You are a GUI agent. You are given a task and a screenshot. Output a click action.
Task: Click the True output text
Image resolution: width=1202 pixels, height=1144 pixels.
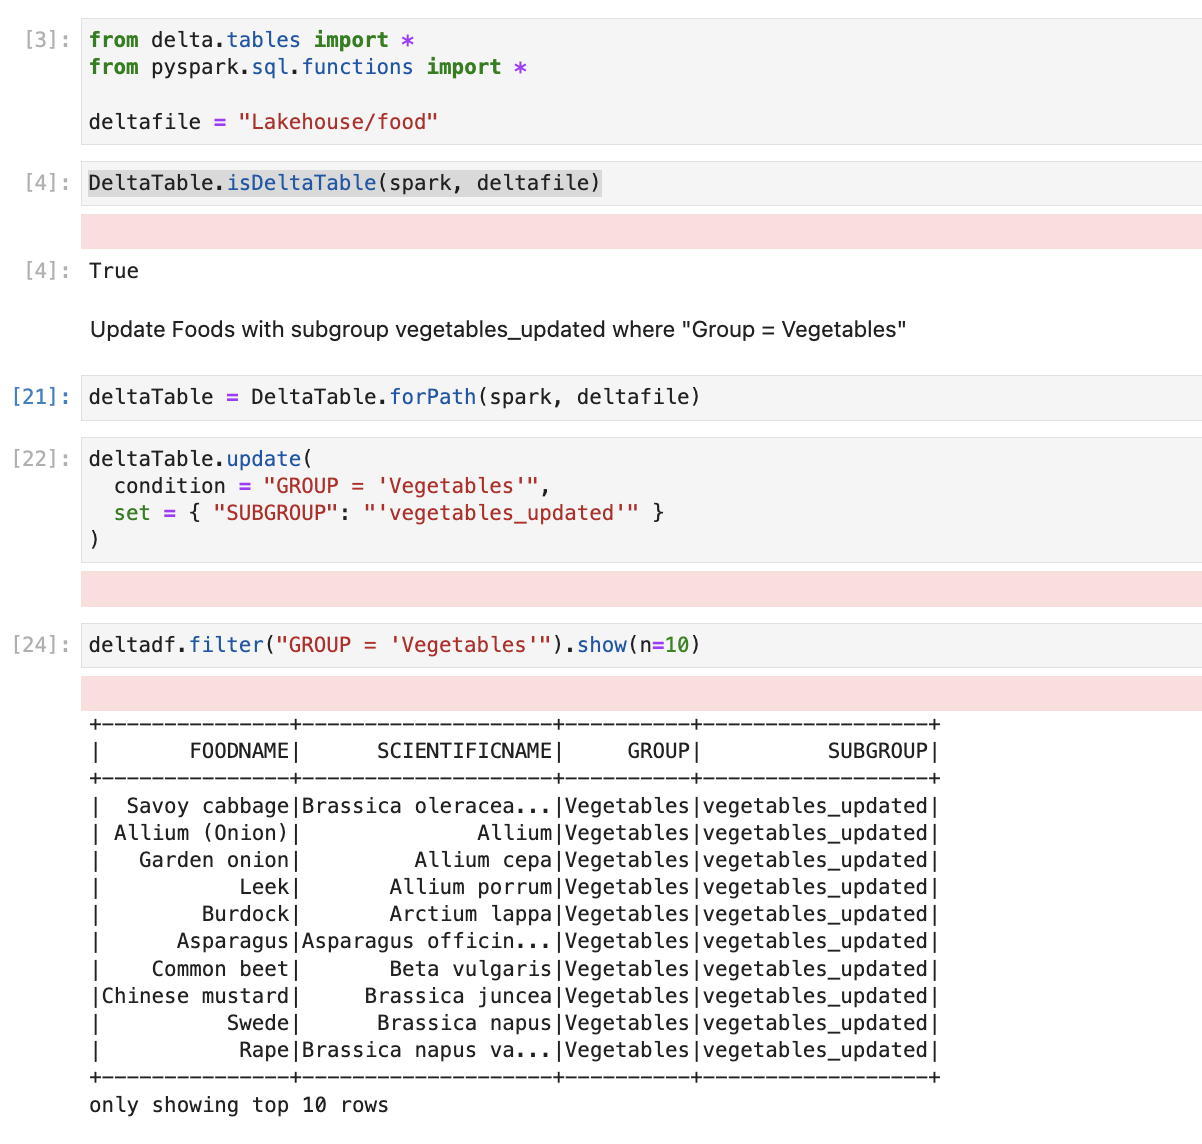114,271
